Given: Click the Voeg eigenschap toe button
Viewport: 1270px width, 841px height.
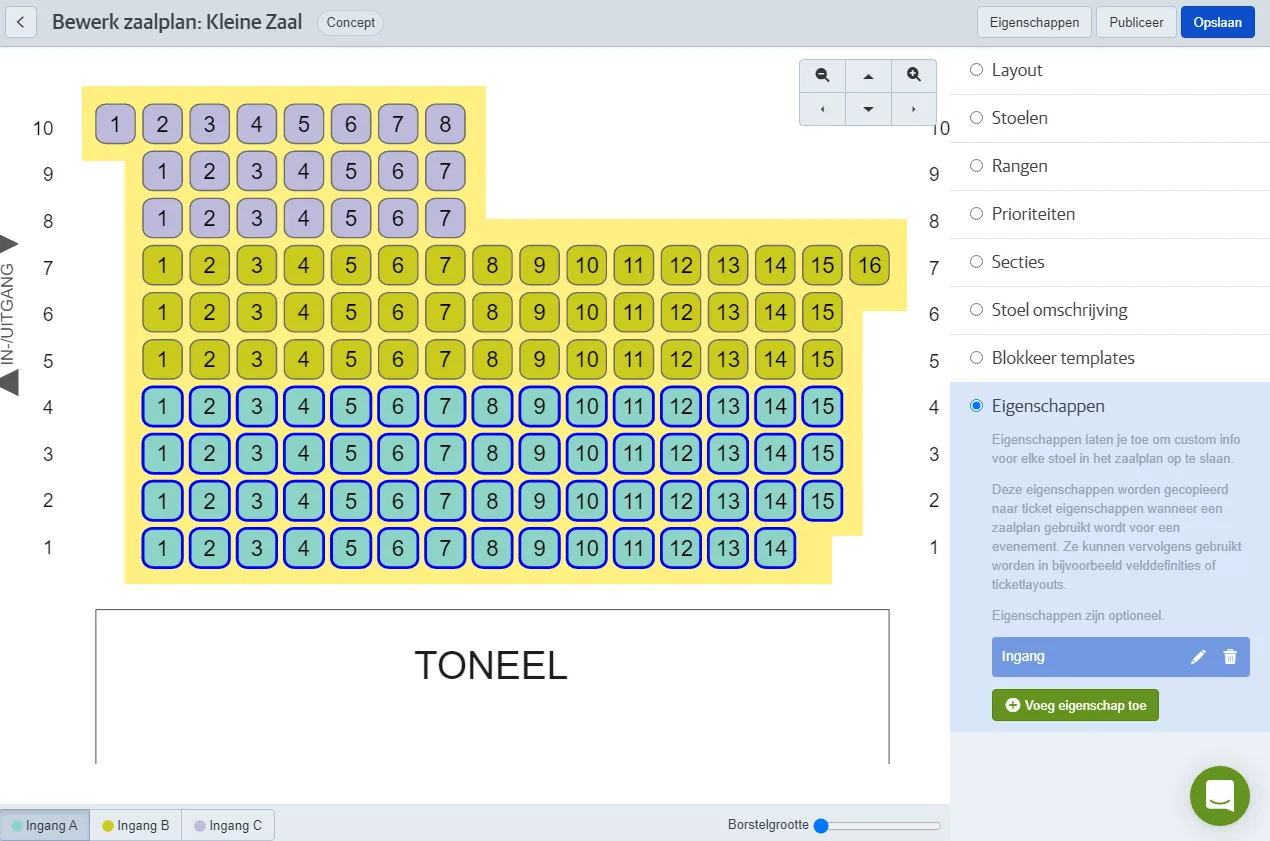Looking at the screenshot, I should [1075, 705].
